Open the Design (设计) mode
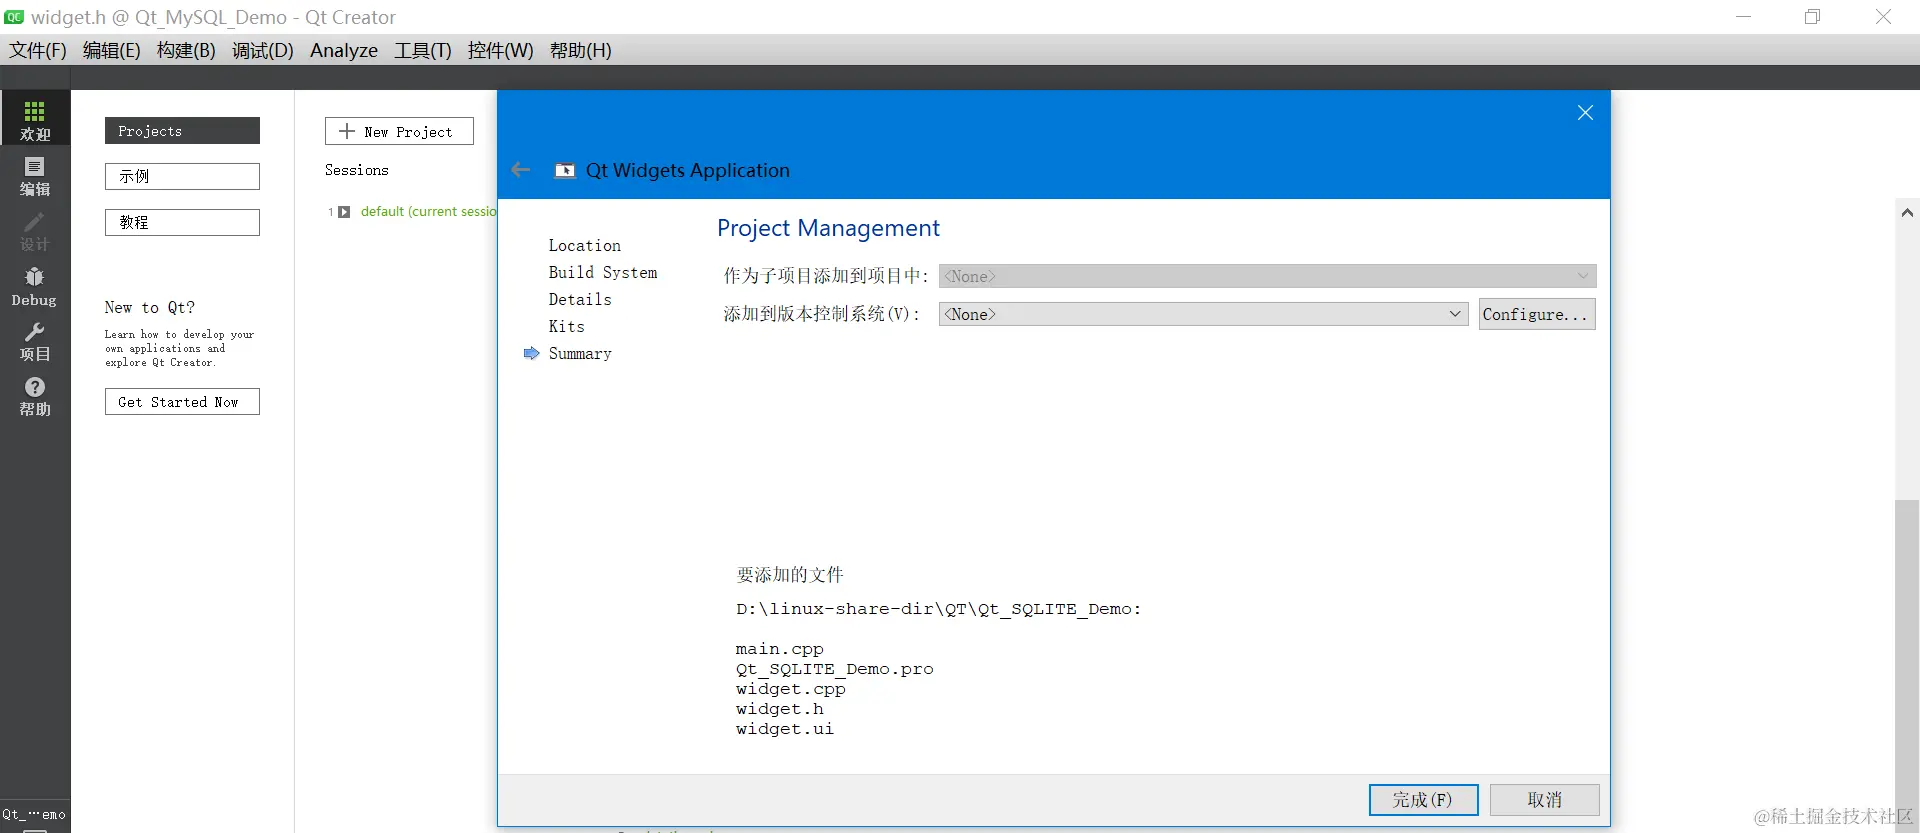 [35, 231]
